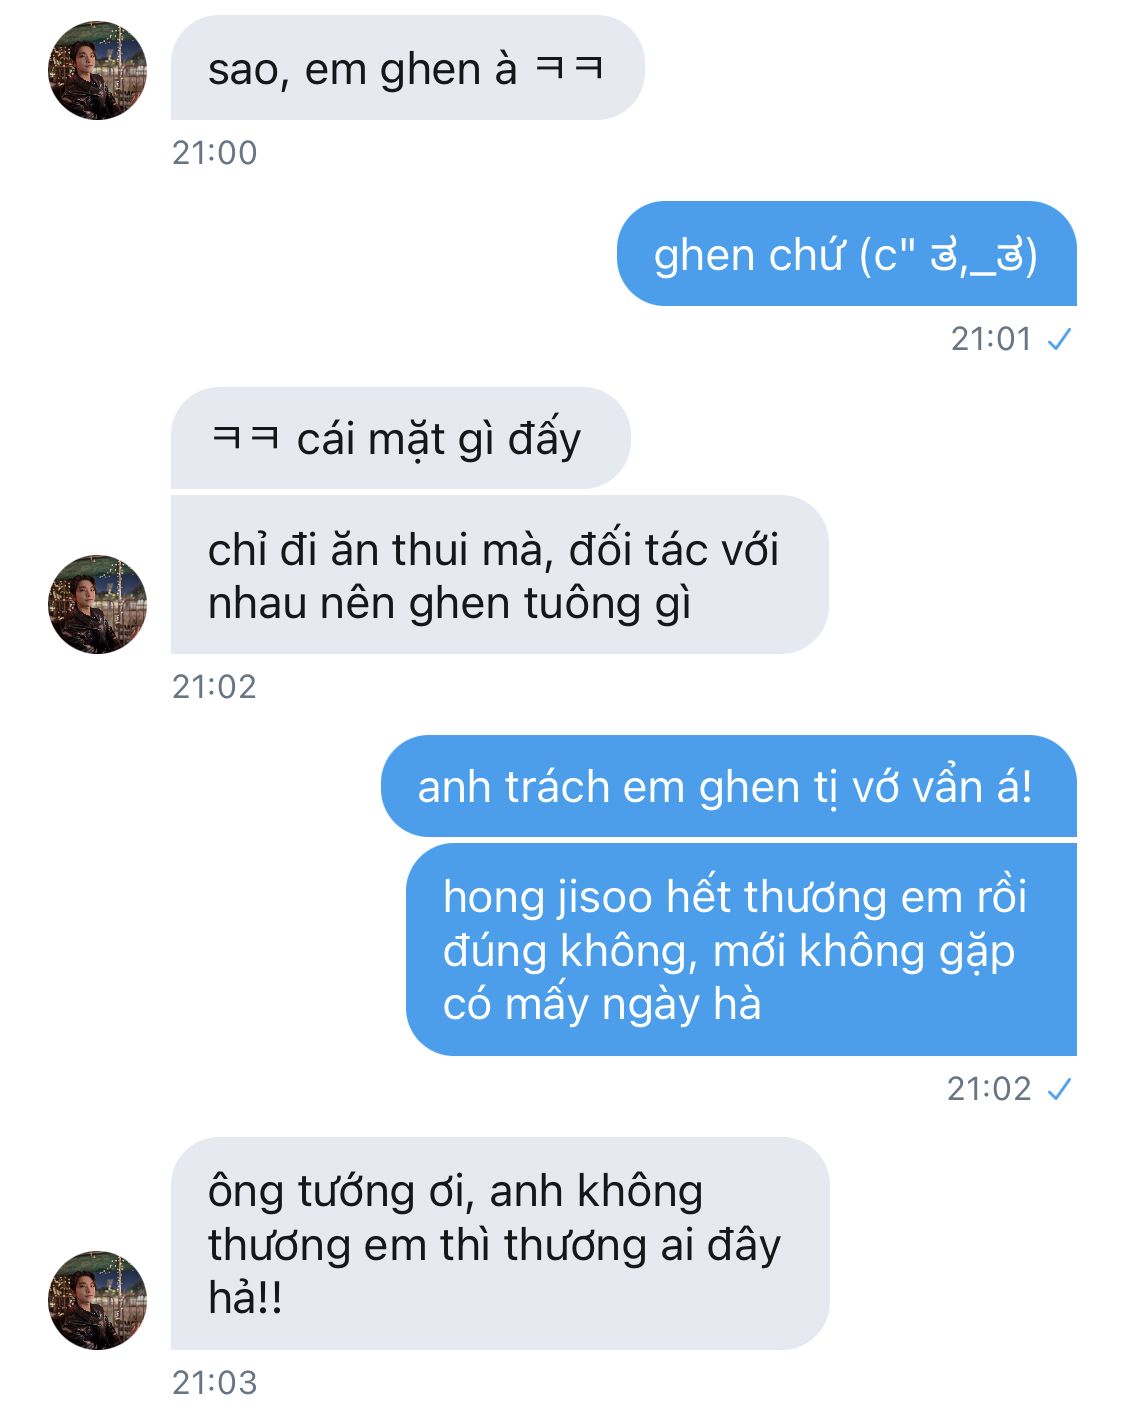
Task: Tap the 'ㅋㅋ' text in first message
Action: coord(569,68)
